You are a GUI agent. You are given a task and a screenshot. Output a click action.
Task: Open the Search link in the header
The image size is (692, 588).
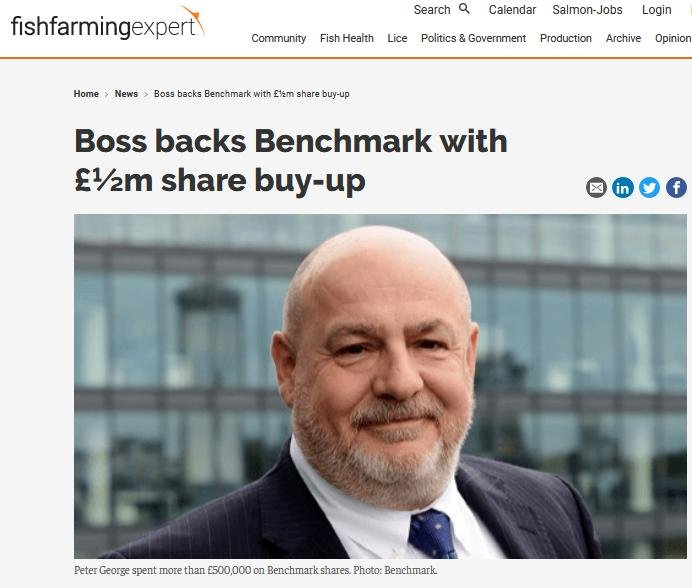pos(432,10)
